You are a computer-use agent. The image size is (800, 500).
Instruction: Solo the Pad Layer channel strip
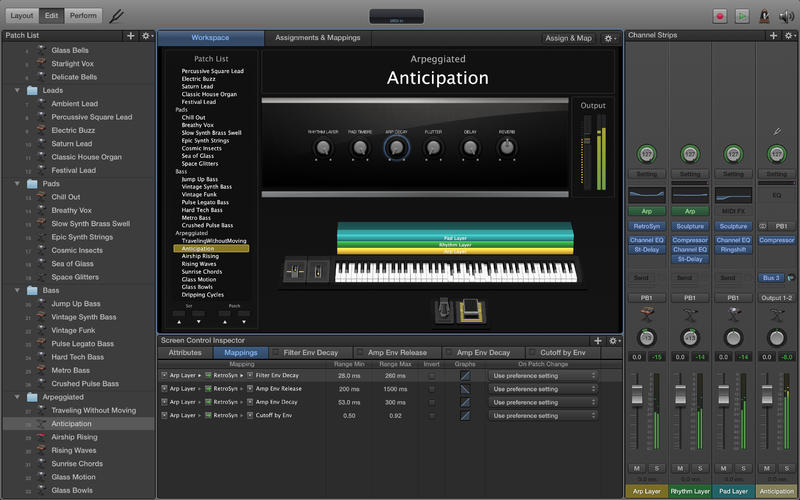pos(741,468)
